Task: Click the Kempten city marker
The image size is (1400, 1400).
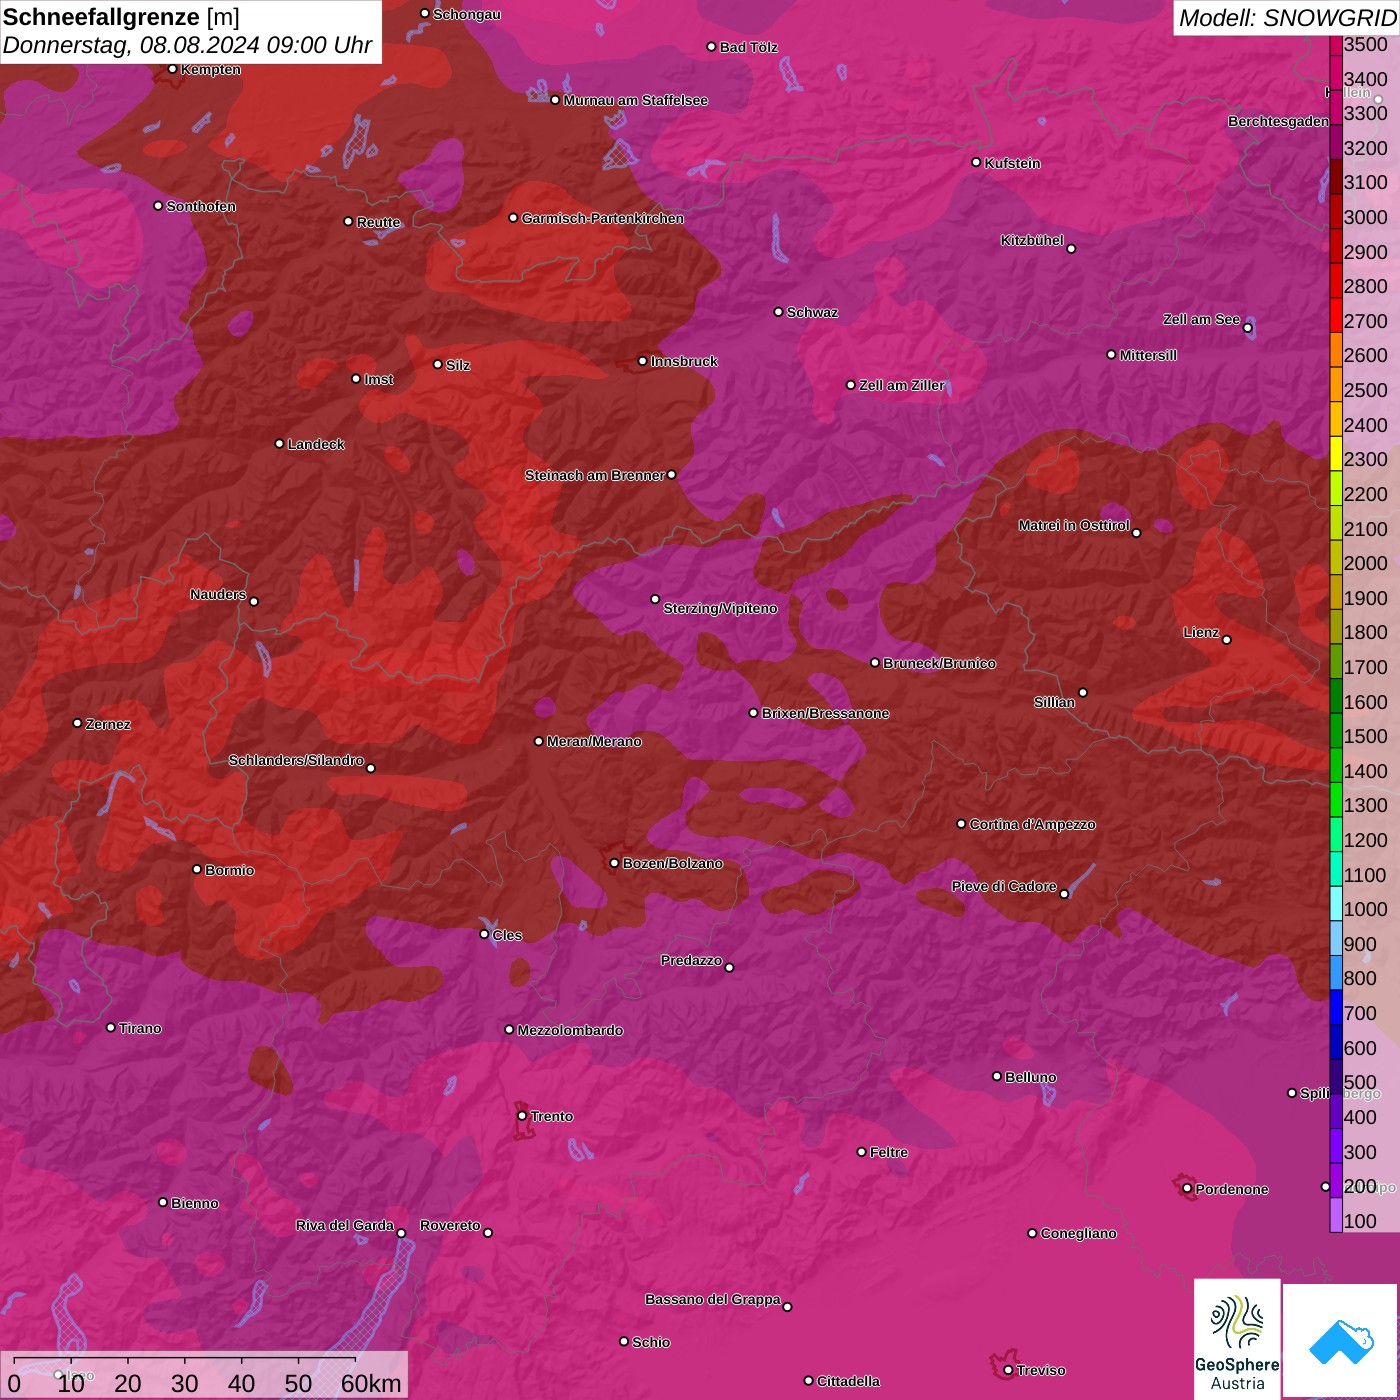Action: tap(173, 69)
